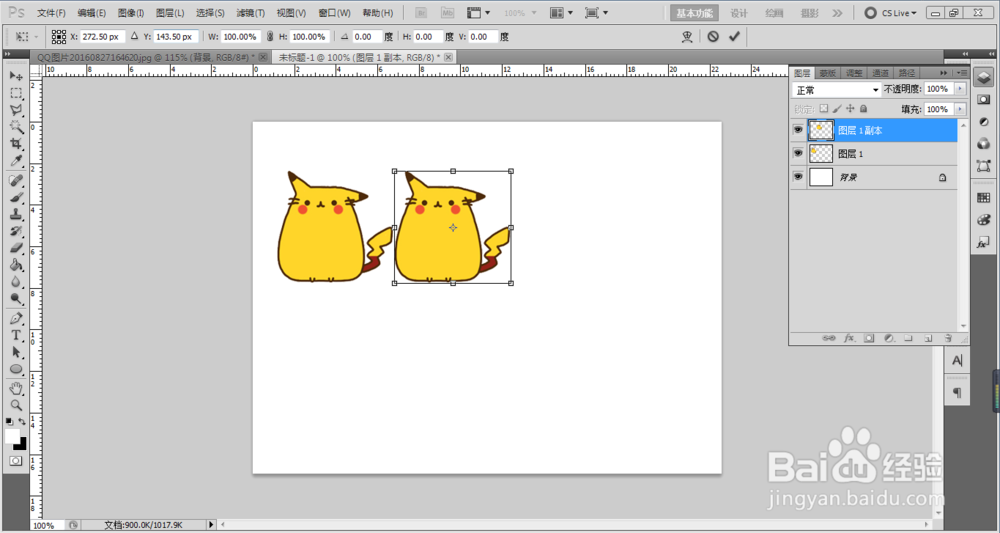Open the Layers panel options menu
The image size is (1000, 533).
tap(962, 73)
